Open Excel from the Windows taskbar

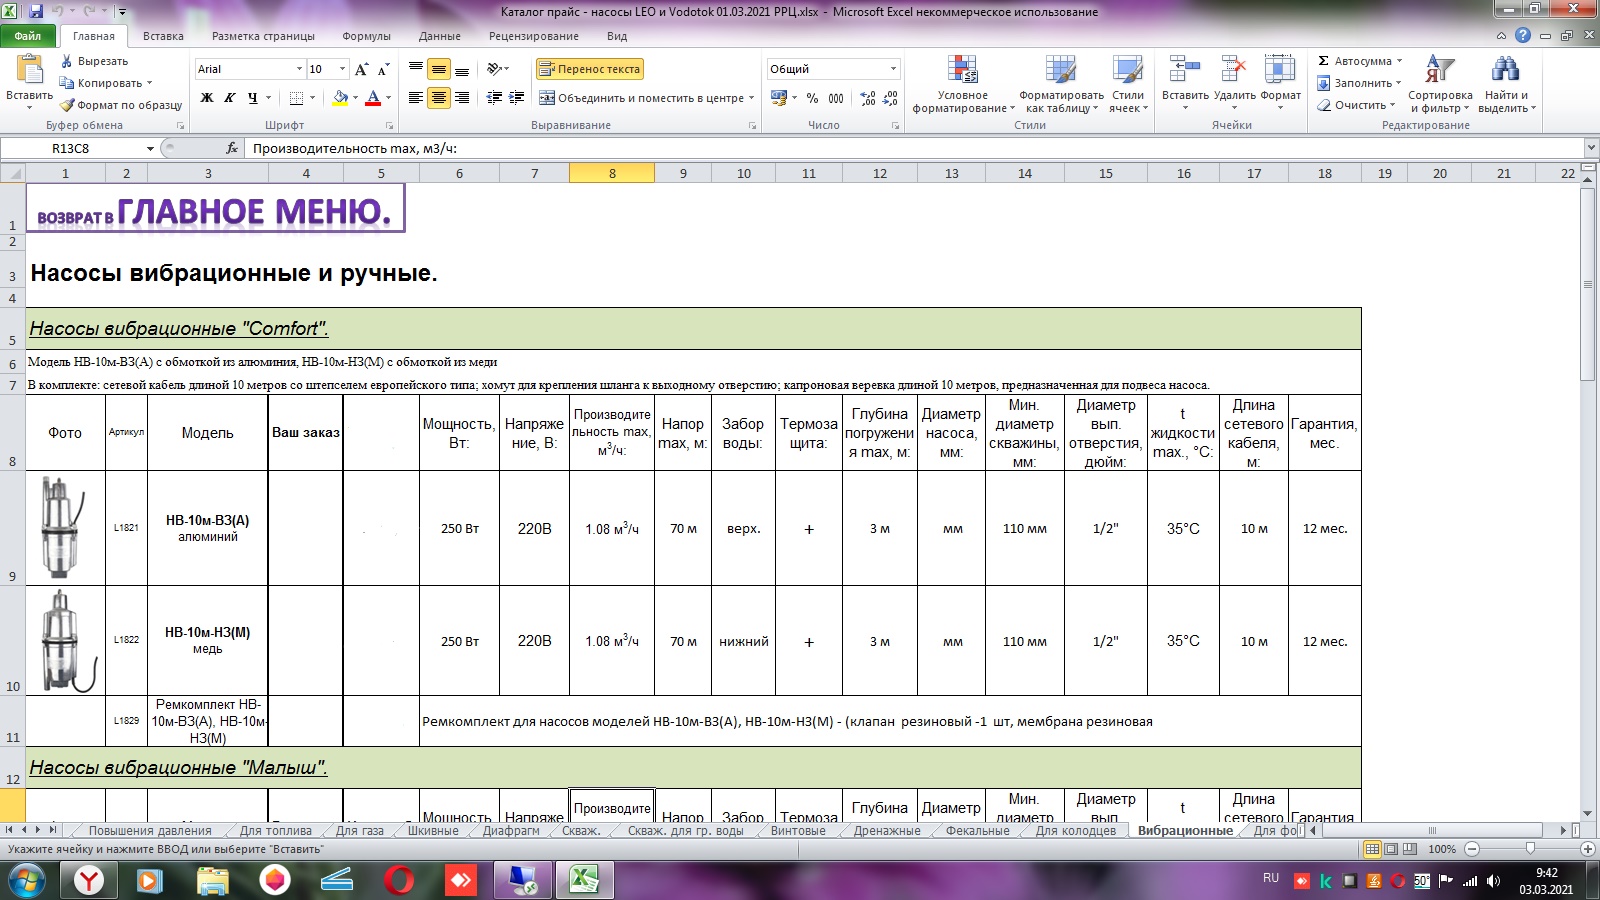coord(584,880)
